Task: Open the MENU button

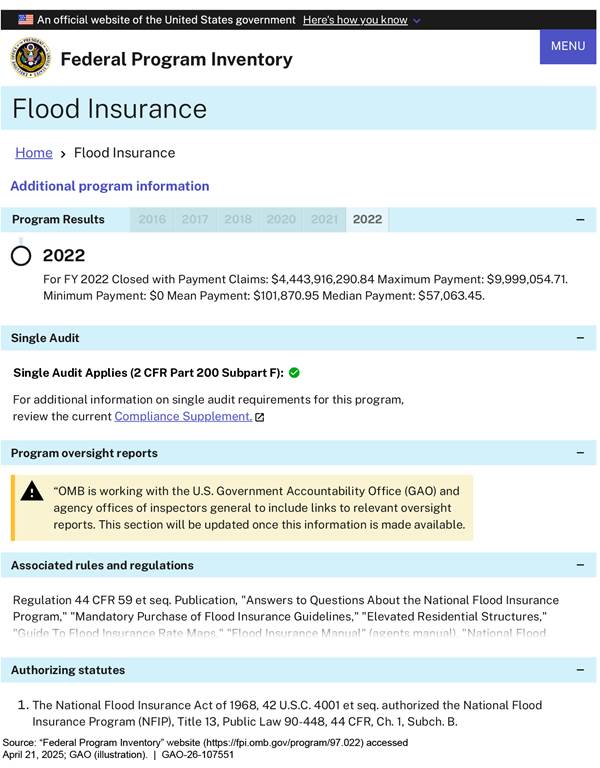Action: [x=567, y=46]
